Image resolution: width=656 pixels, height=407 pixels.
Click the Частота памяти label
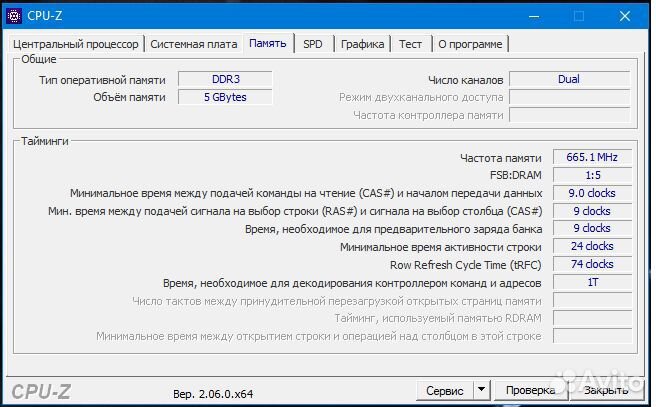501,158
